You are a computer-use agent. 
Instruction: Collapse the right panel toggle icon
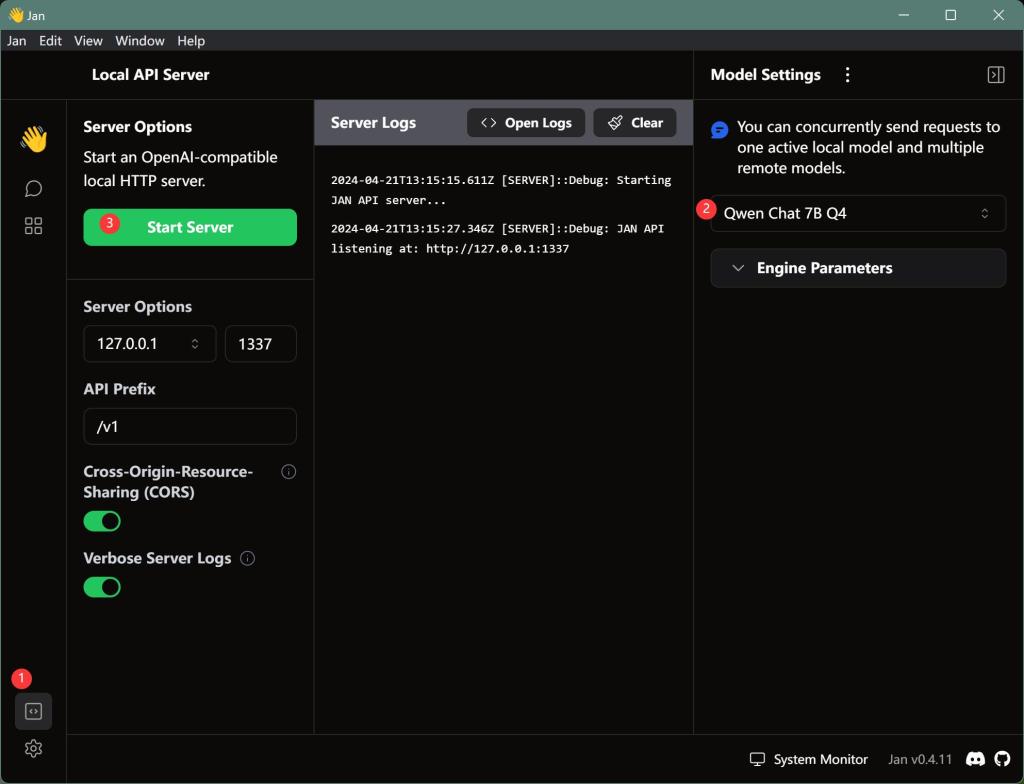click(996, 74)
